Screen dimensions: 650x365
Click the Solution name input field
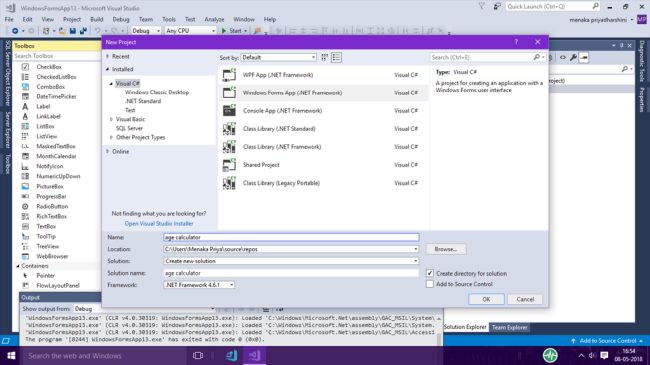291,273
